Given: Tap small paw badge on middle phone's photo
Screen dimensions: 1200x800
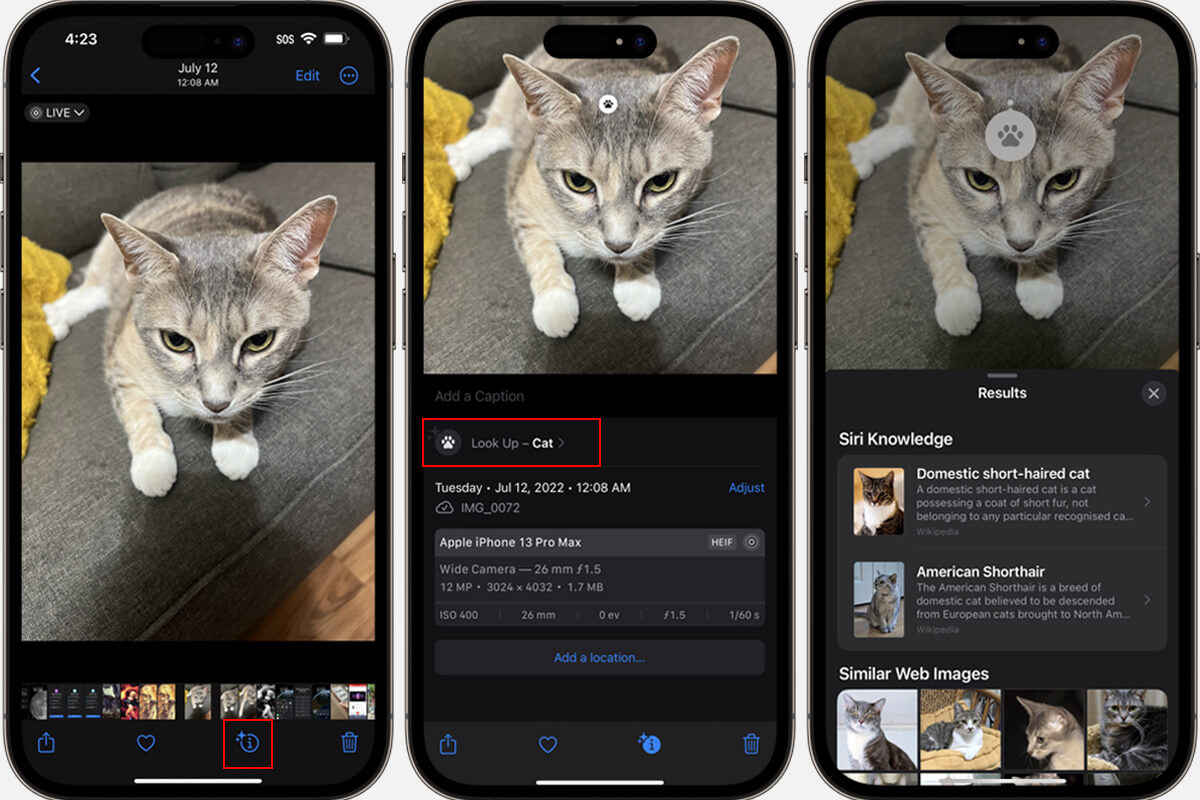Looking at the screenshot, I should pyautogui.click(x=608, y=104).
